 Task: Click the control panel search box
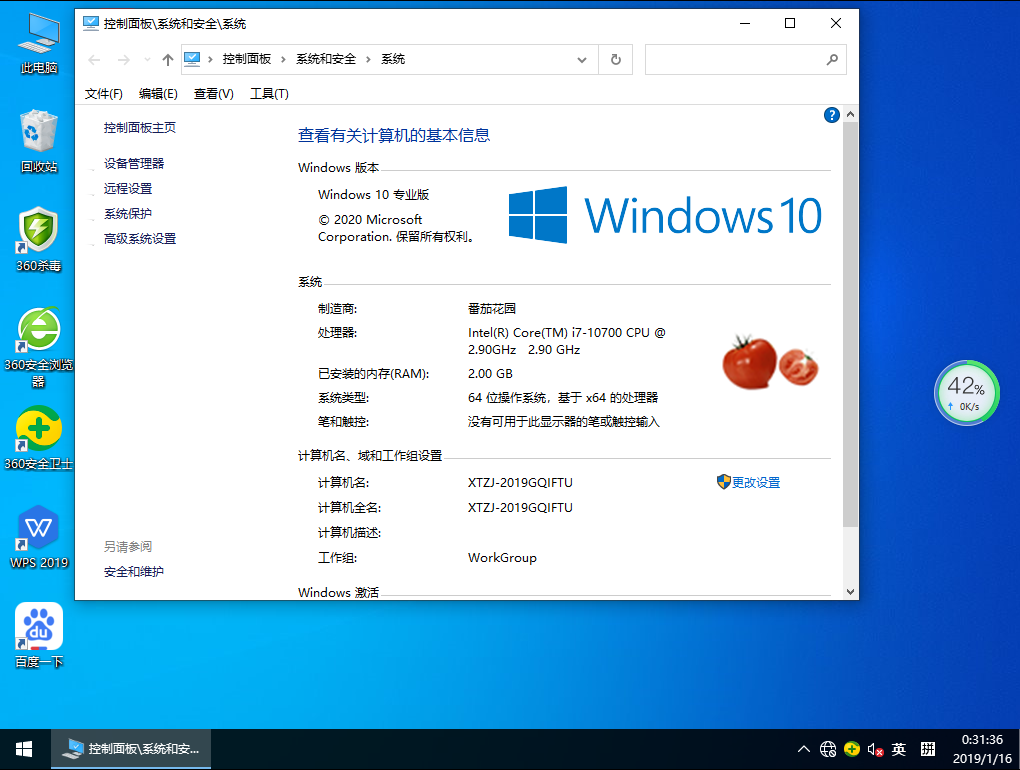pyautogui.click(x=735, y=59)
